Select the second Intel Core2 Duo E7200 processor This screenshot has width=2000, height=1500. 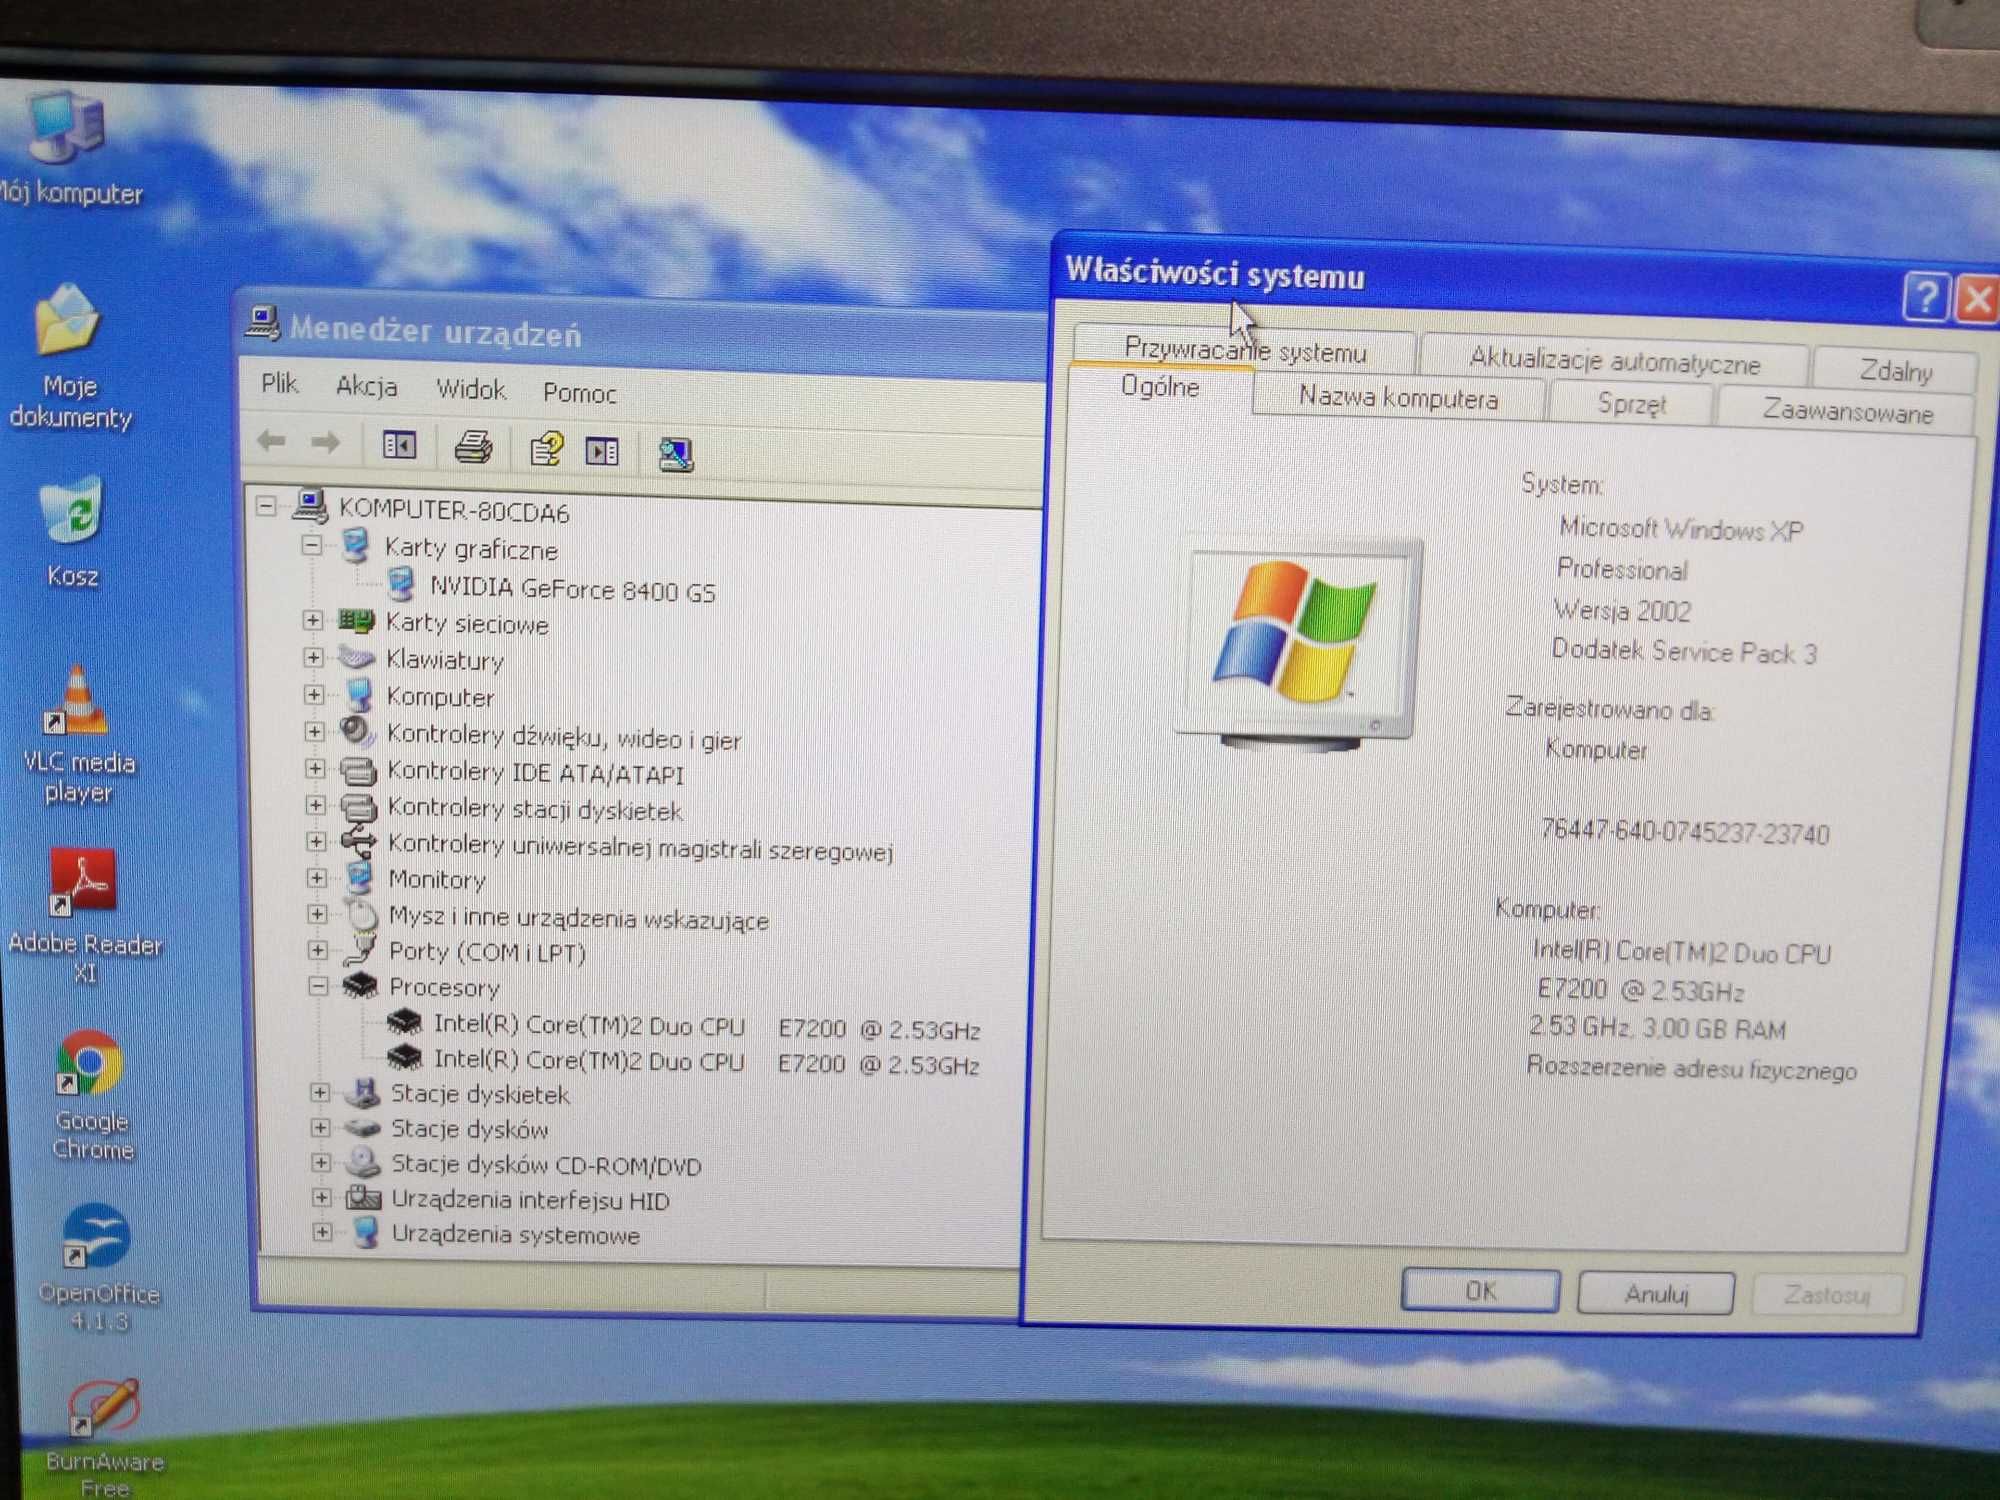[707, 1062]
